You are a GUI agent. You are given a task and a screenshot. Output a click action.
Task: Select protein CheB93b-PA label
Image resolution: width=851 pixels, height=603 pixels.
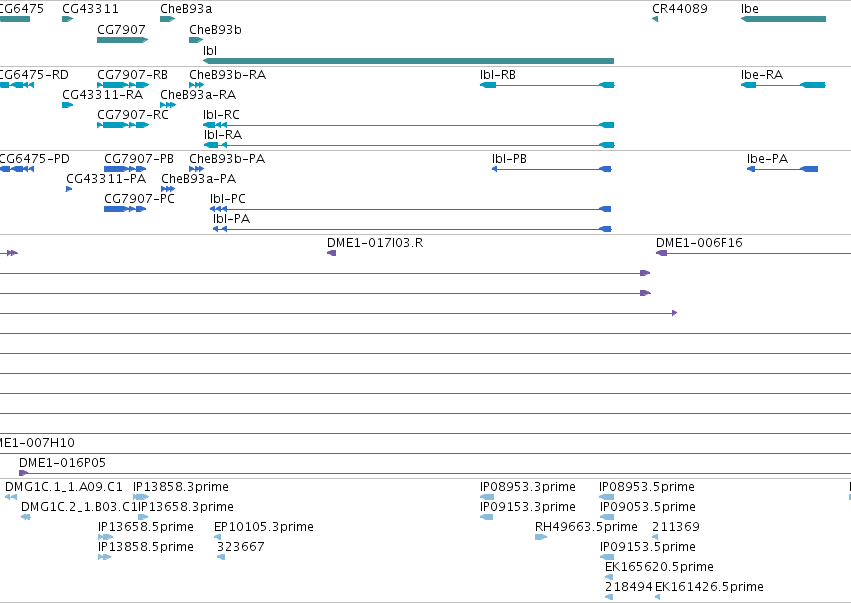[x=227, y=159]
